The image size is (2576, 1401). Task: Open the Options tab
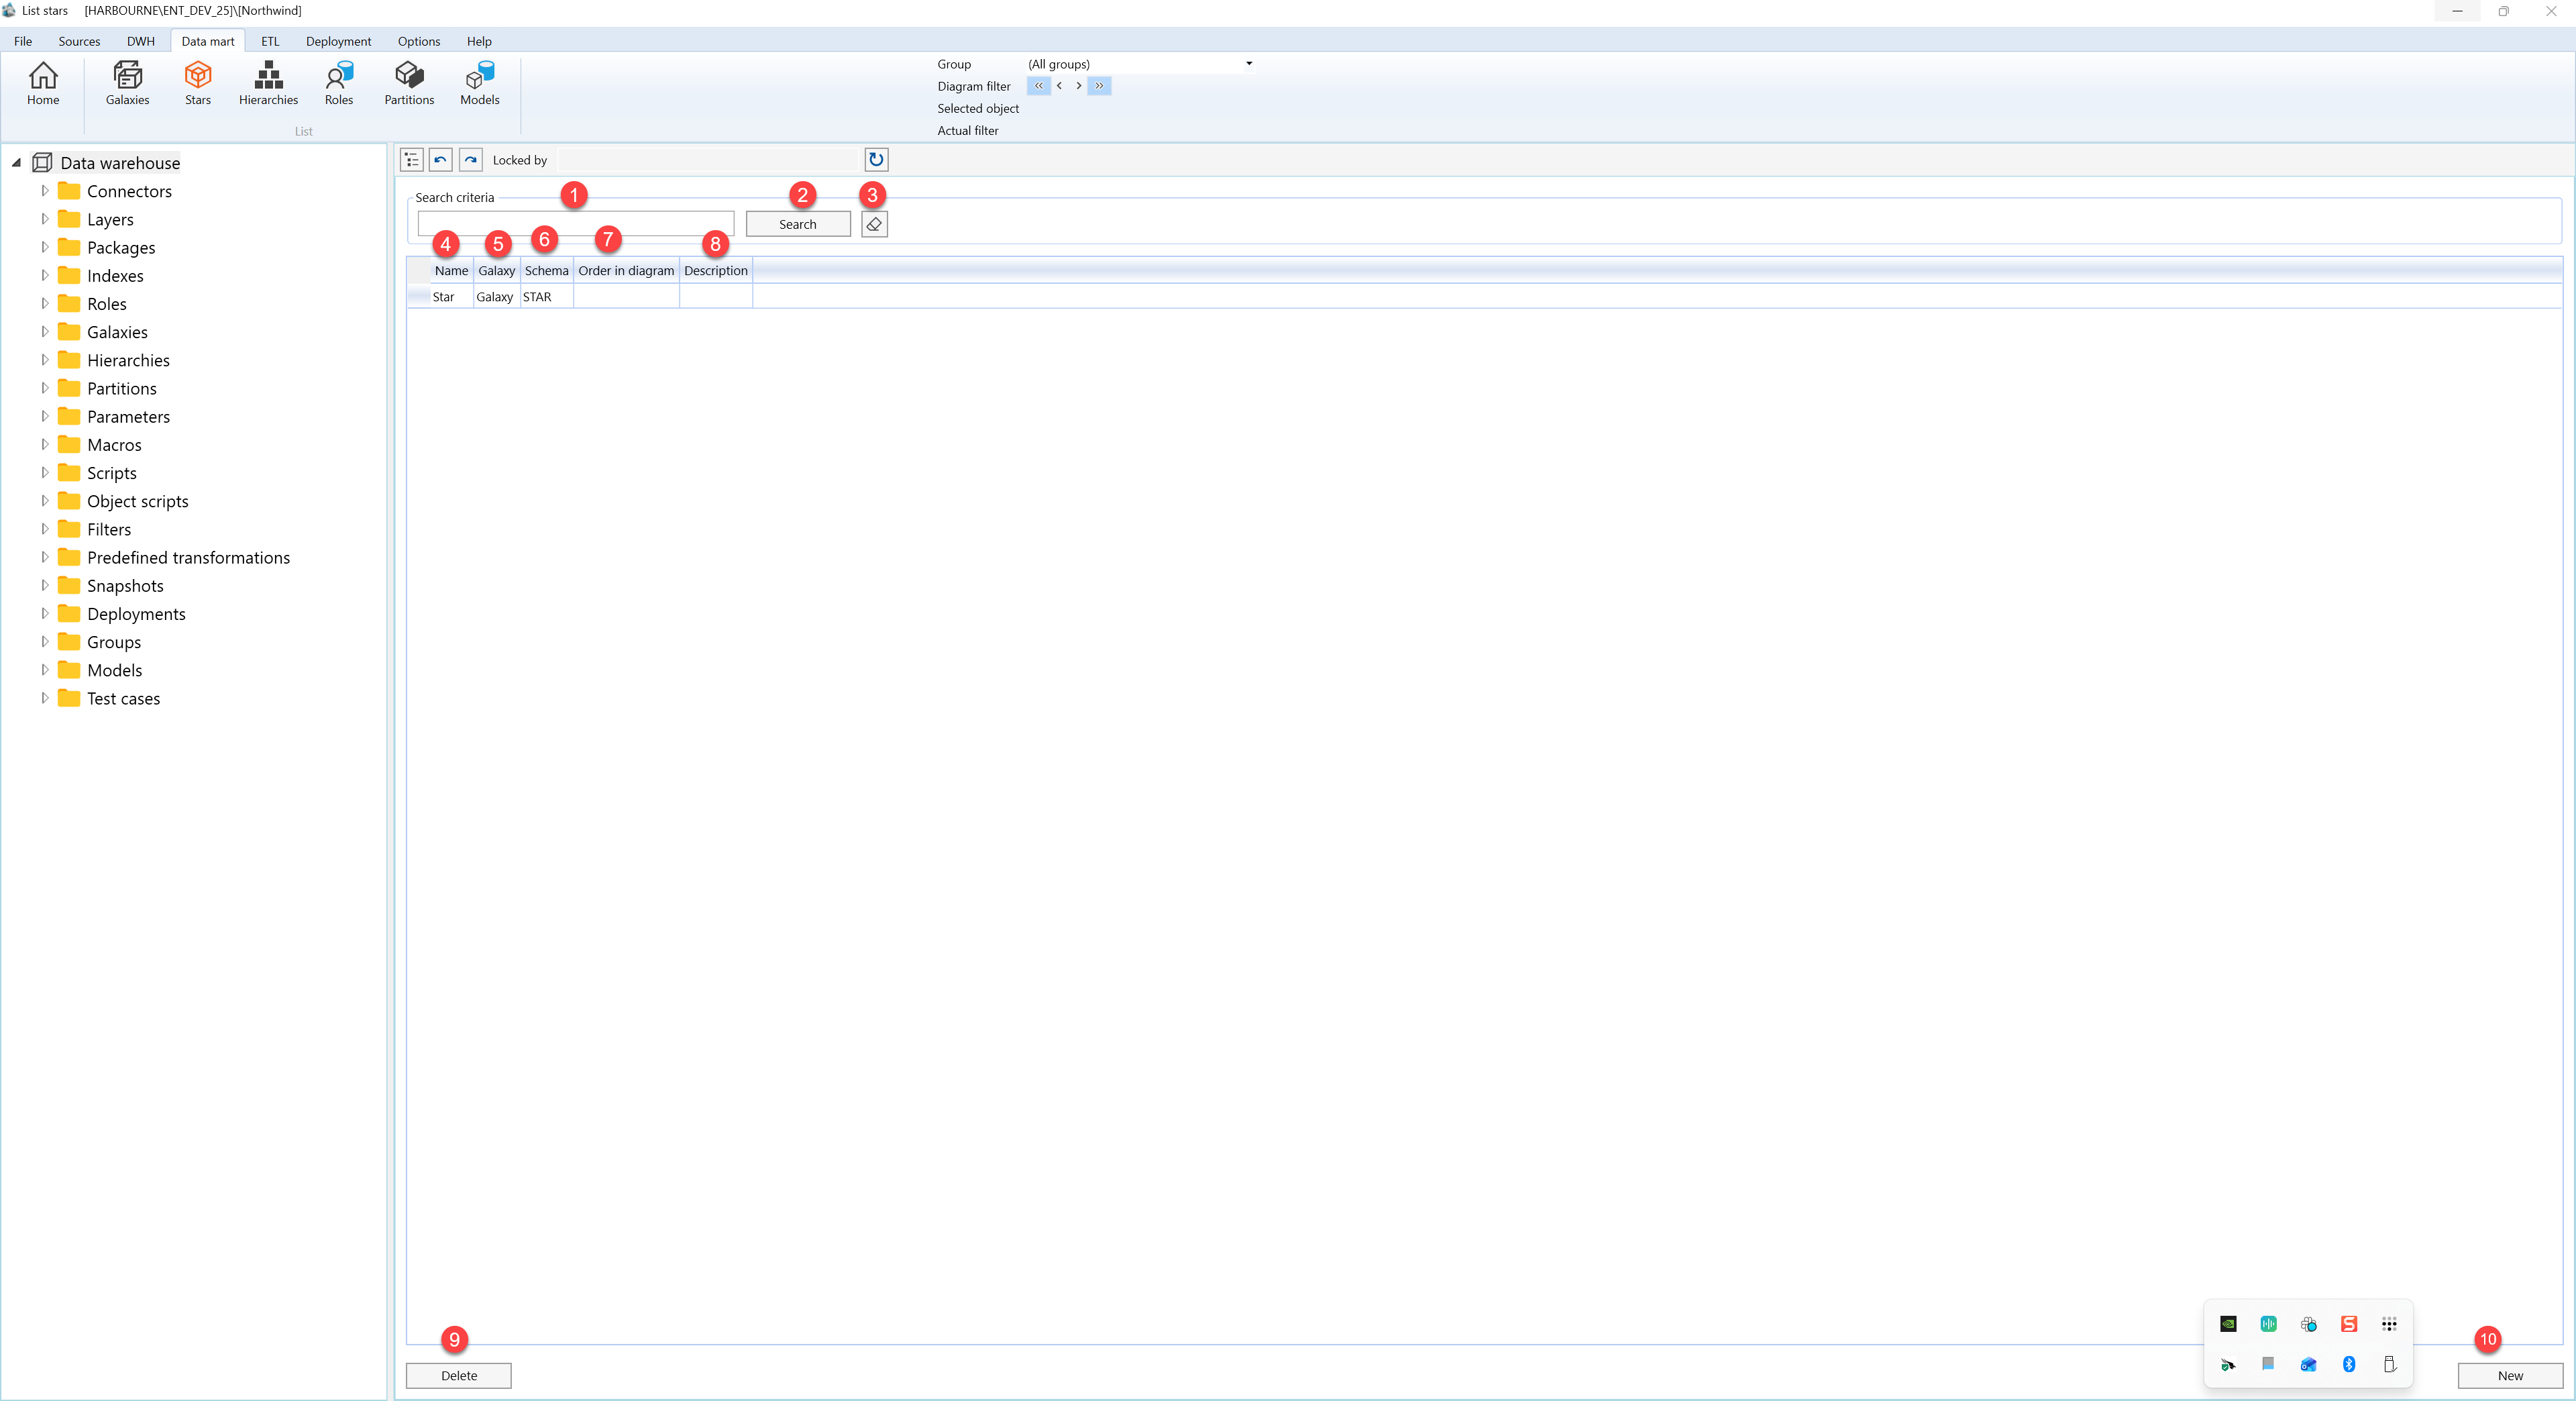pos(419,41)
